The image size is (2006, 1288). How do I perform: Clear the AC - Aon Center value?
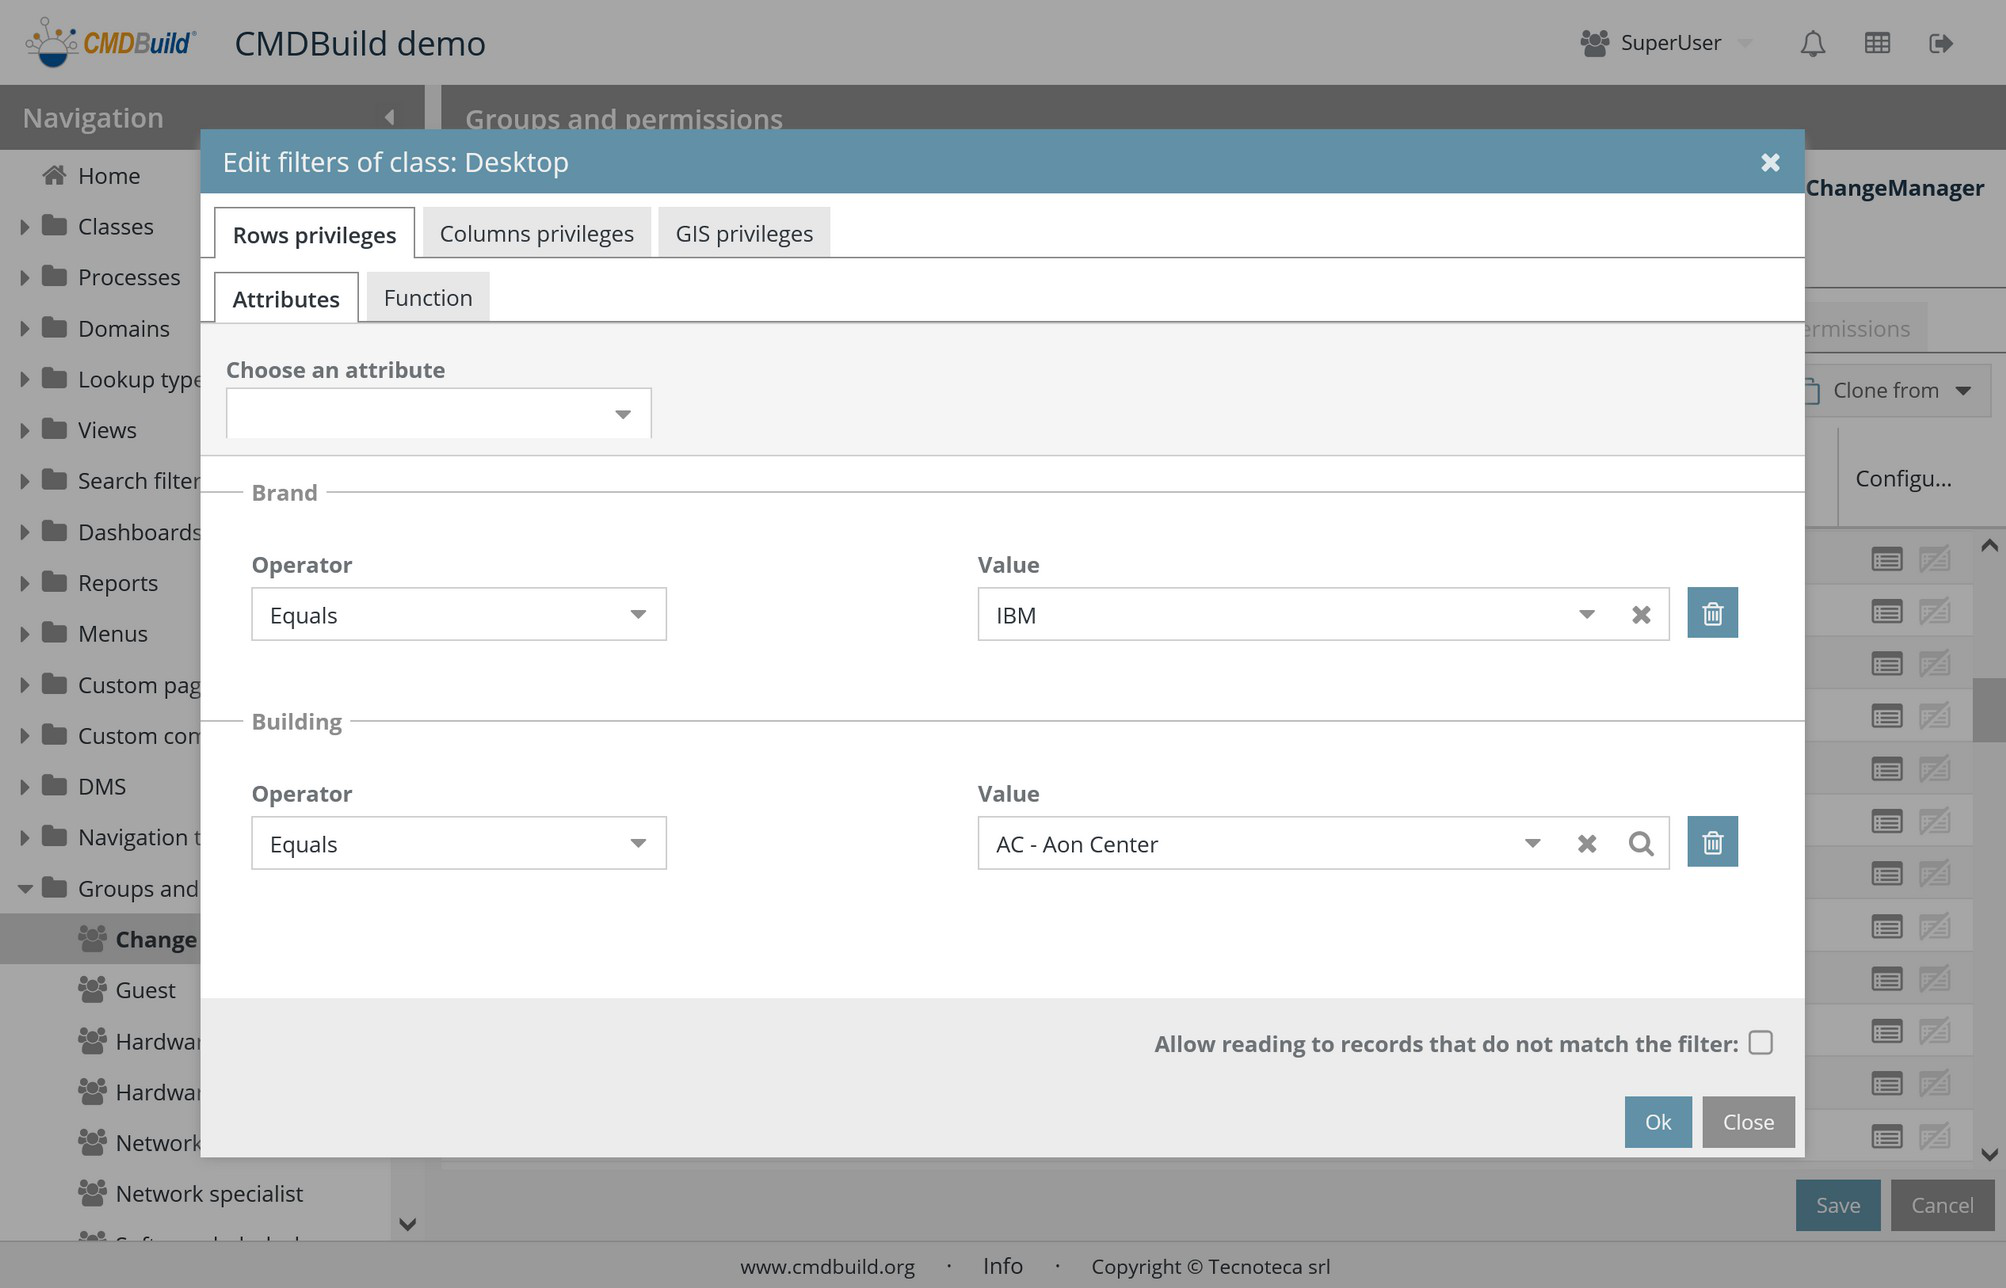click(1586, 844)
